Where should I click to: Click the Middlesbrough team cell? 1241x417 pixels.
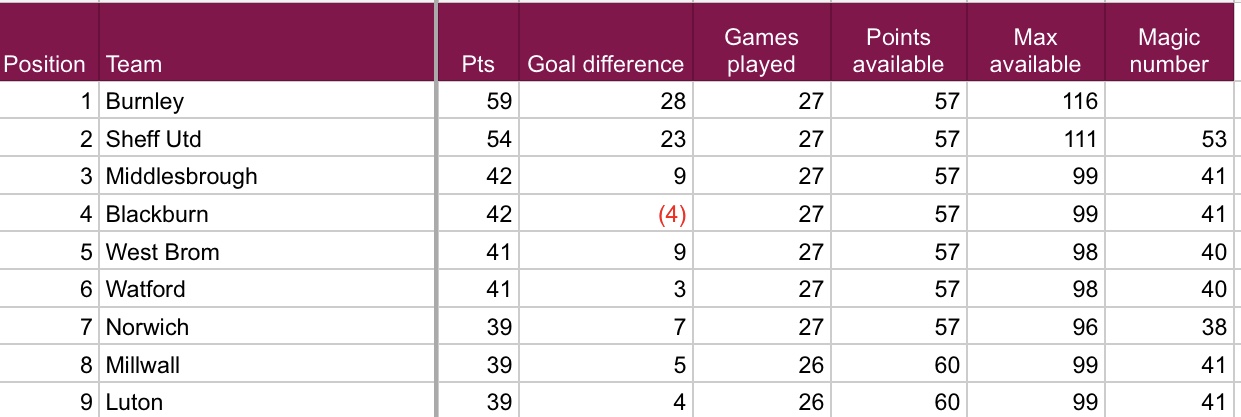tap(182, 177)
